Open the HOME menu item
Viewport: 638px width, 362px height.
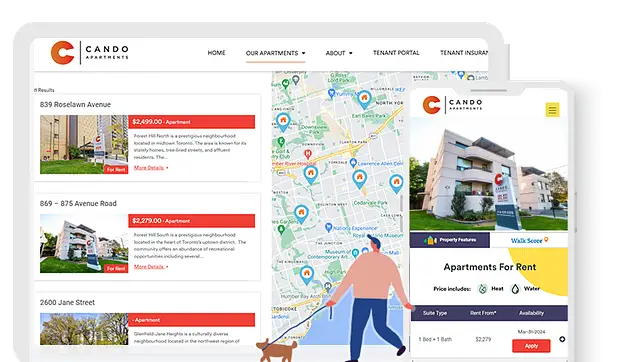click(216, 53)
